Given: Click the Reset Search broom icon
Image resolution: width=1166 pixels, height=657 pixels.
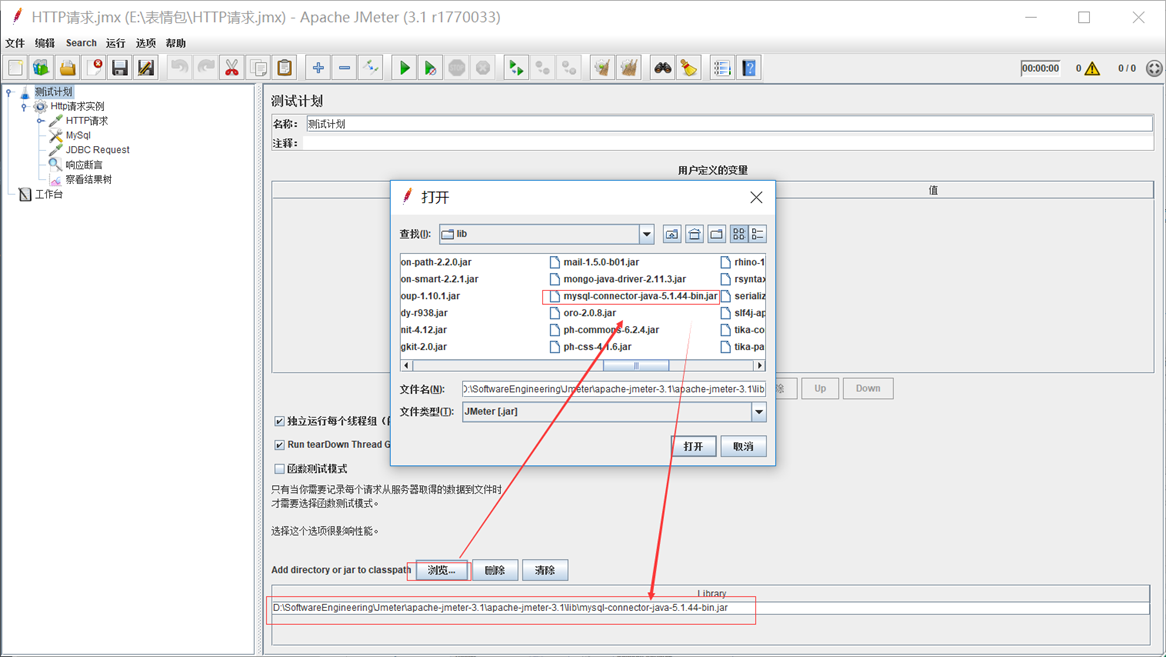Looking at the screenshot, I should tap(689, 68).
